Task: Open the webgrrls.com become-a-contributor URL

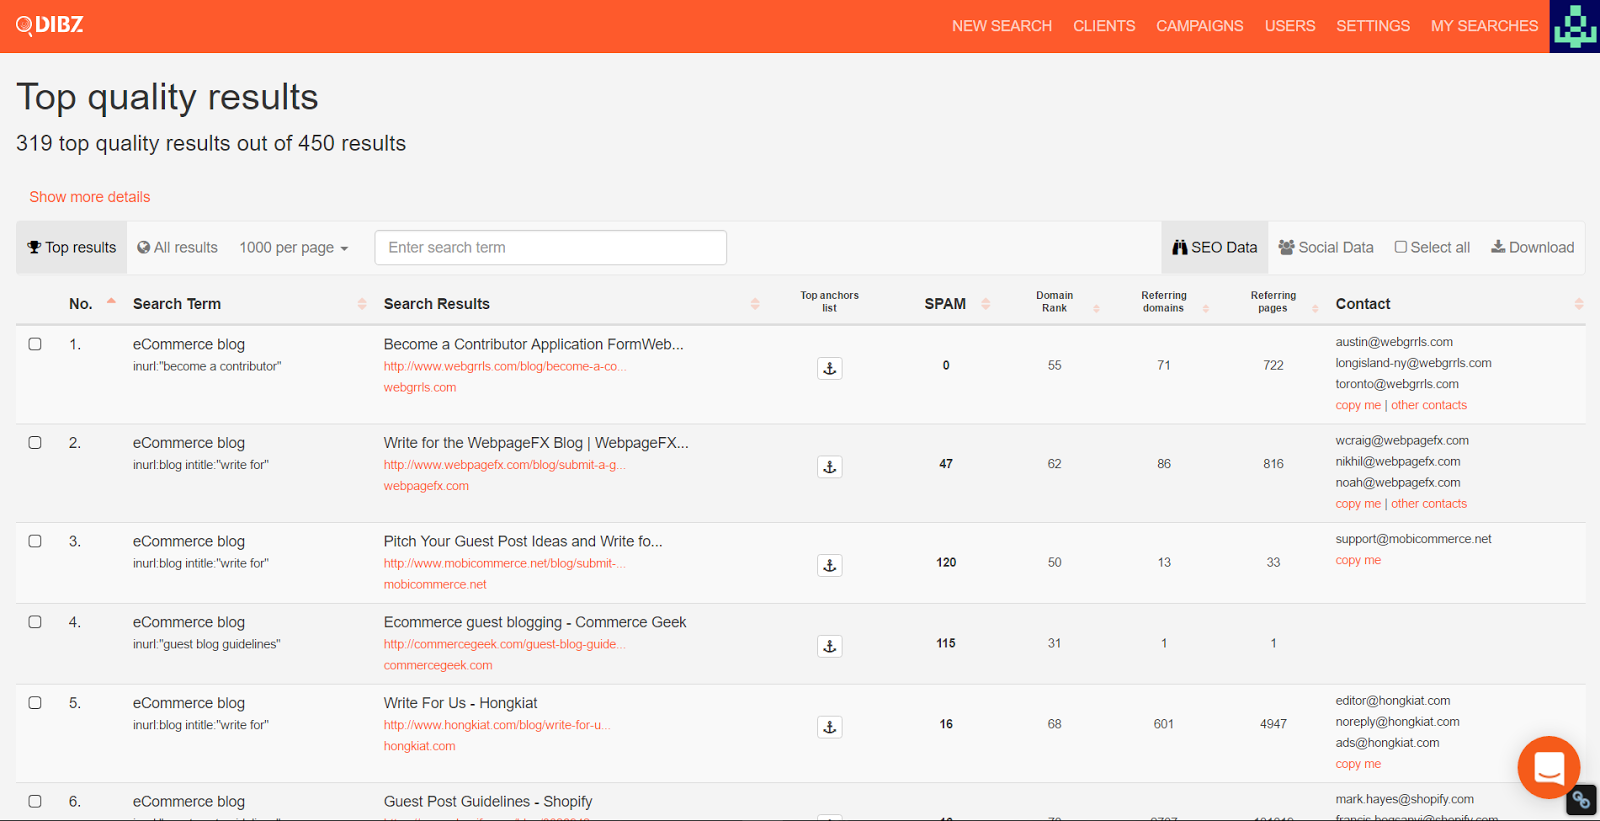Action: 505,366
